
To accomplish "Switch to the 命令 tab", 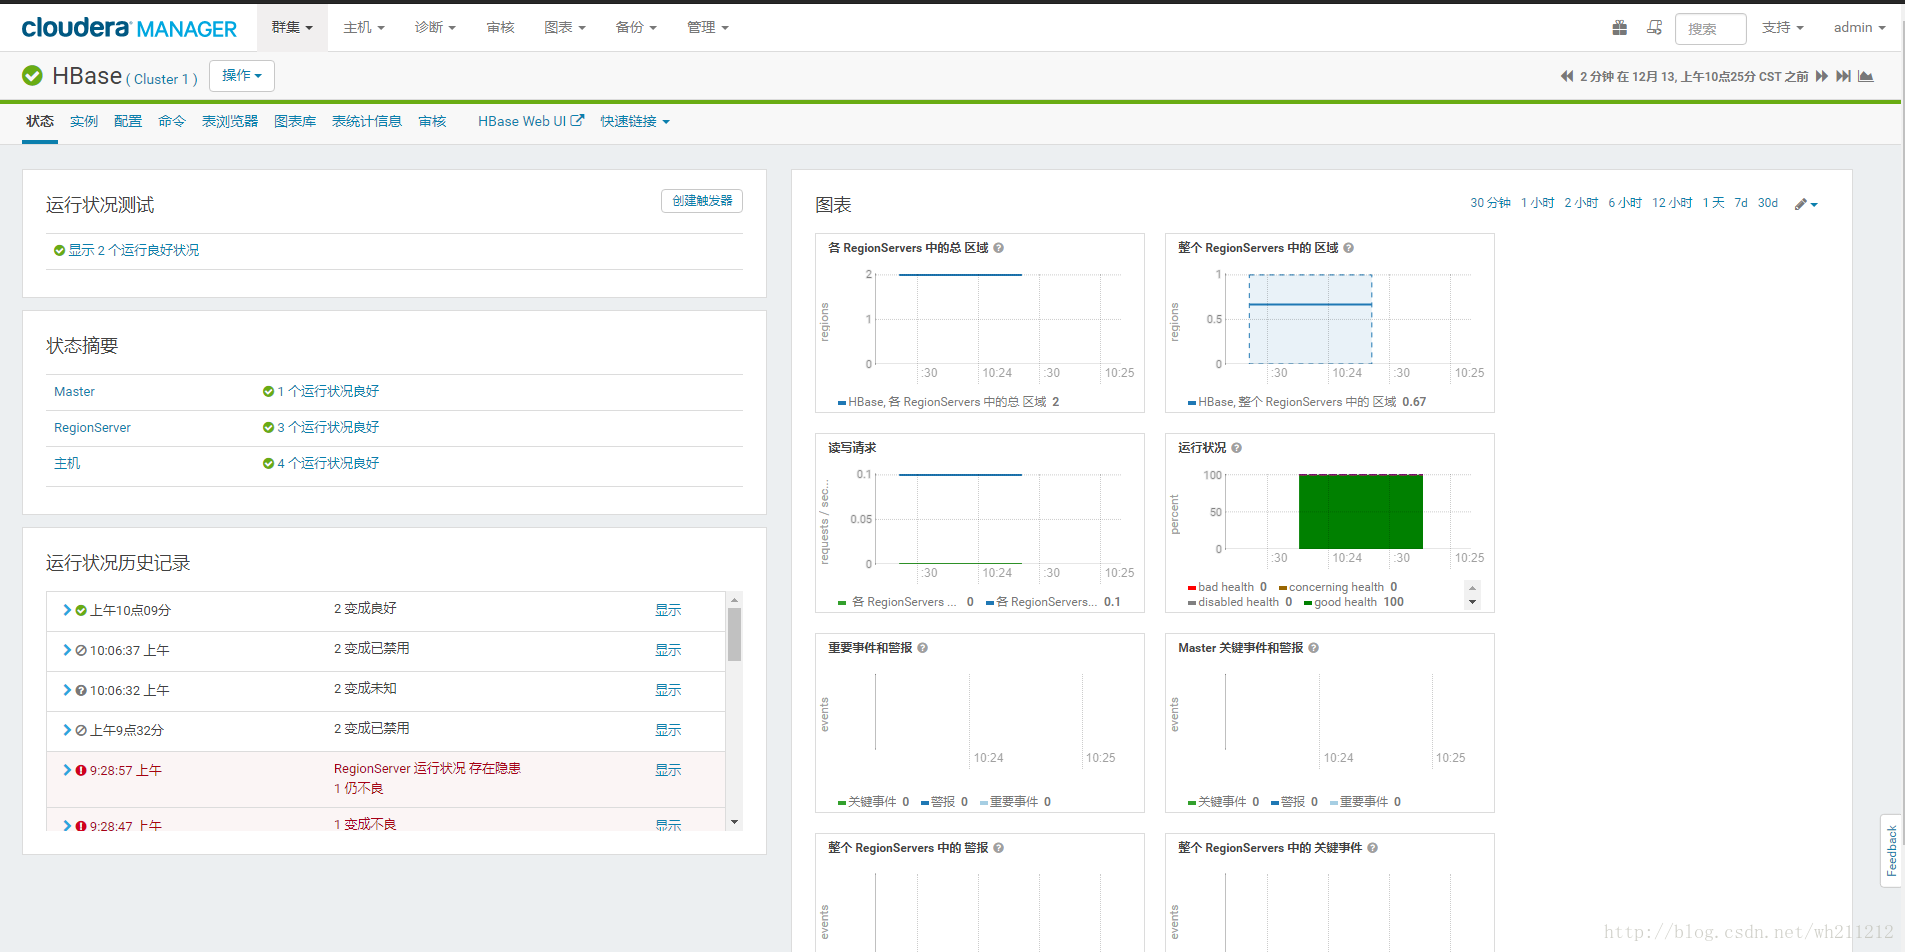I will [x=172, y=122].
